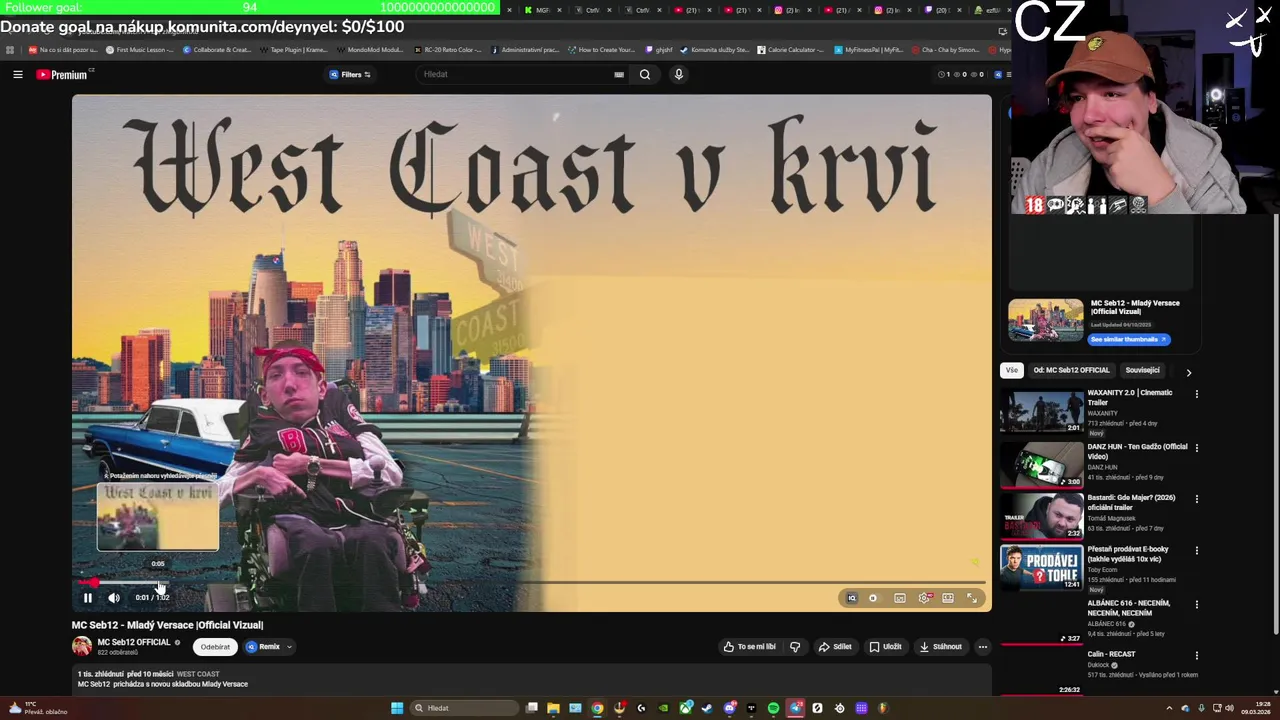Enter fullscreen video mode
The height and width of the screenshot is (720, 1280).
[972, 598]
